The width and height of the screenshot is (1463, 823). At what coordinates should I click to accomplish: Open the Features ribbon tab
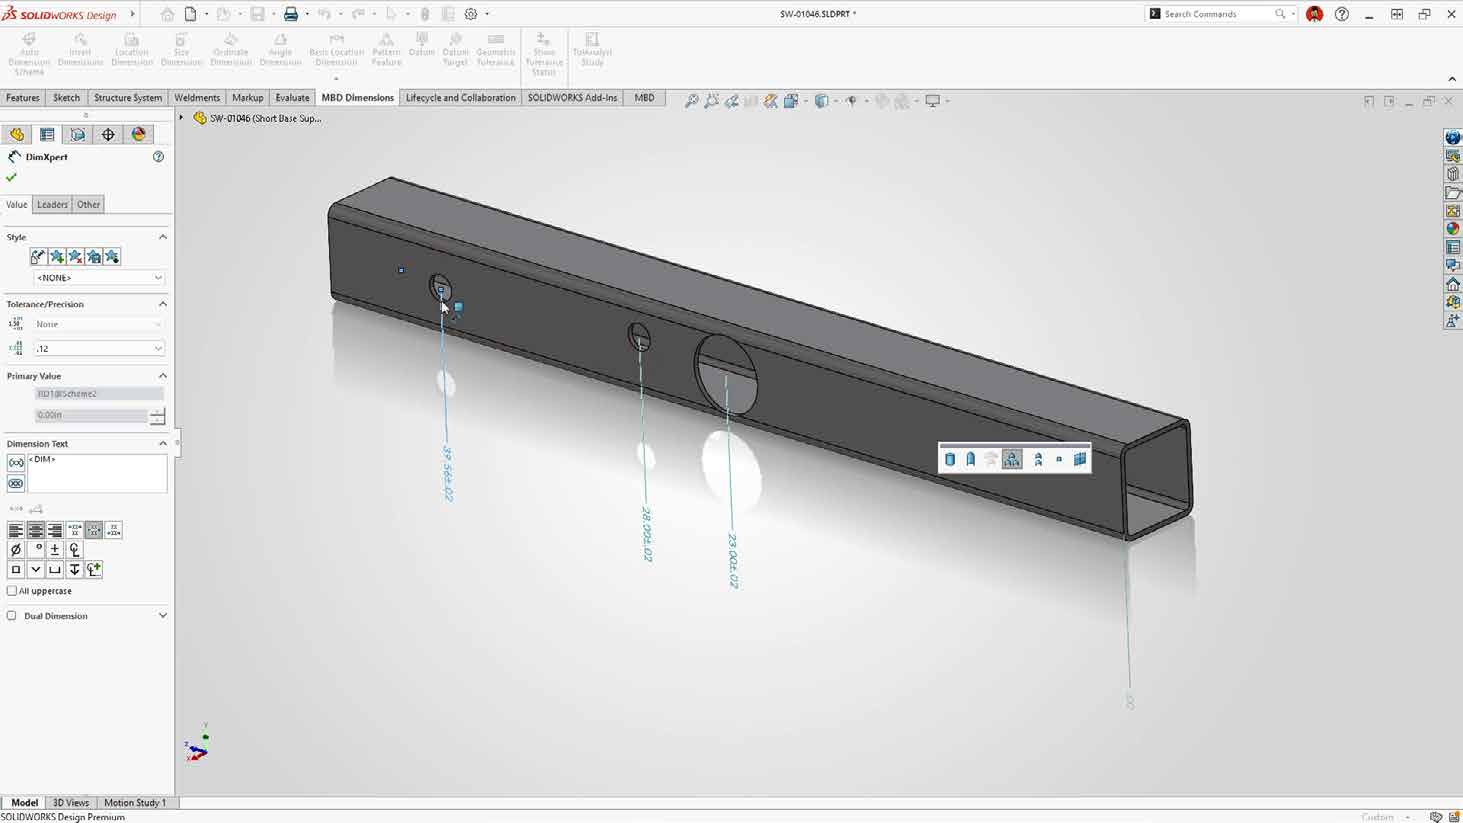click(x=23, y=98)
